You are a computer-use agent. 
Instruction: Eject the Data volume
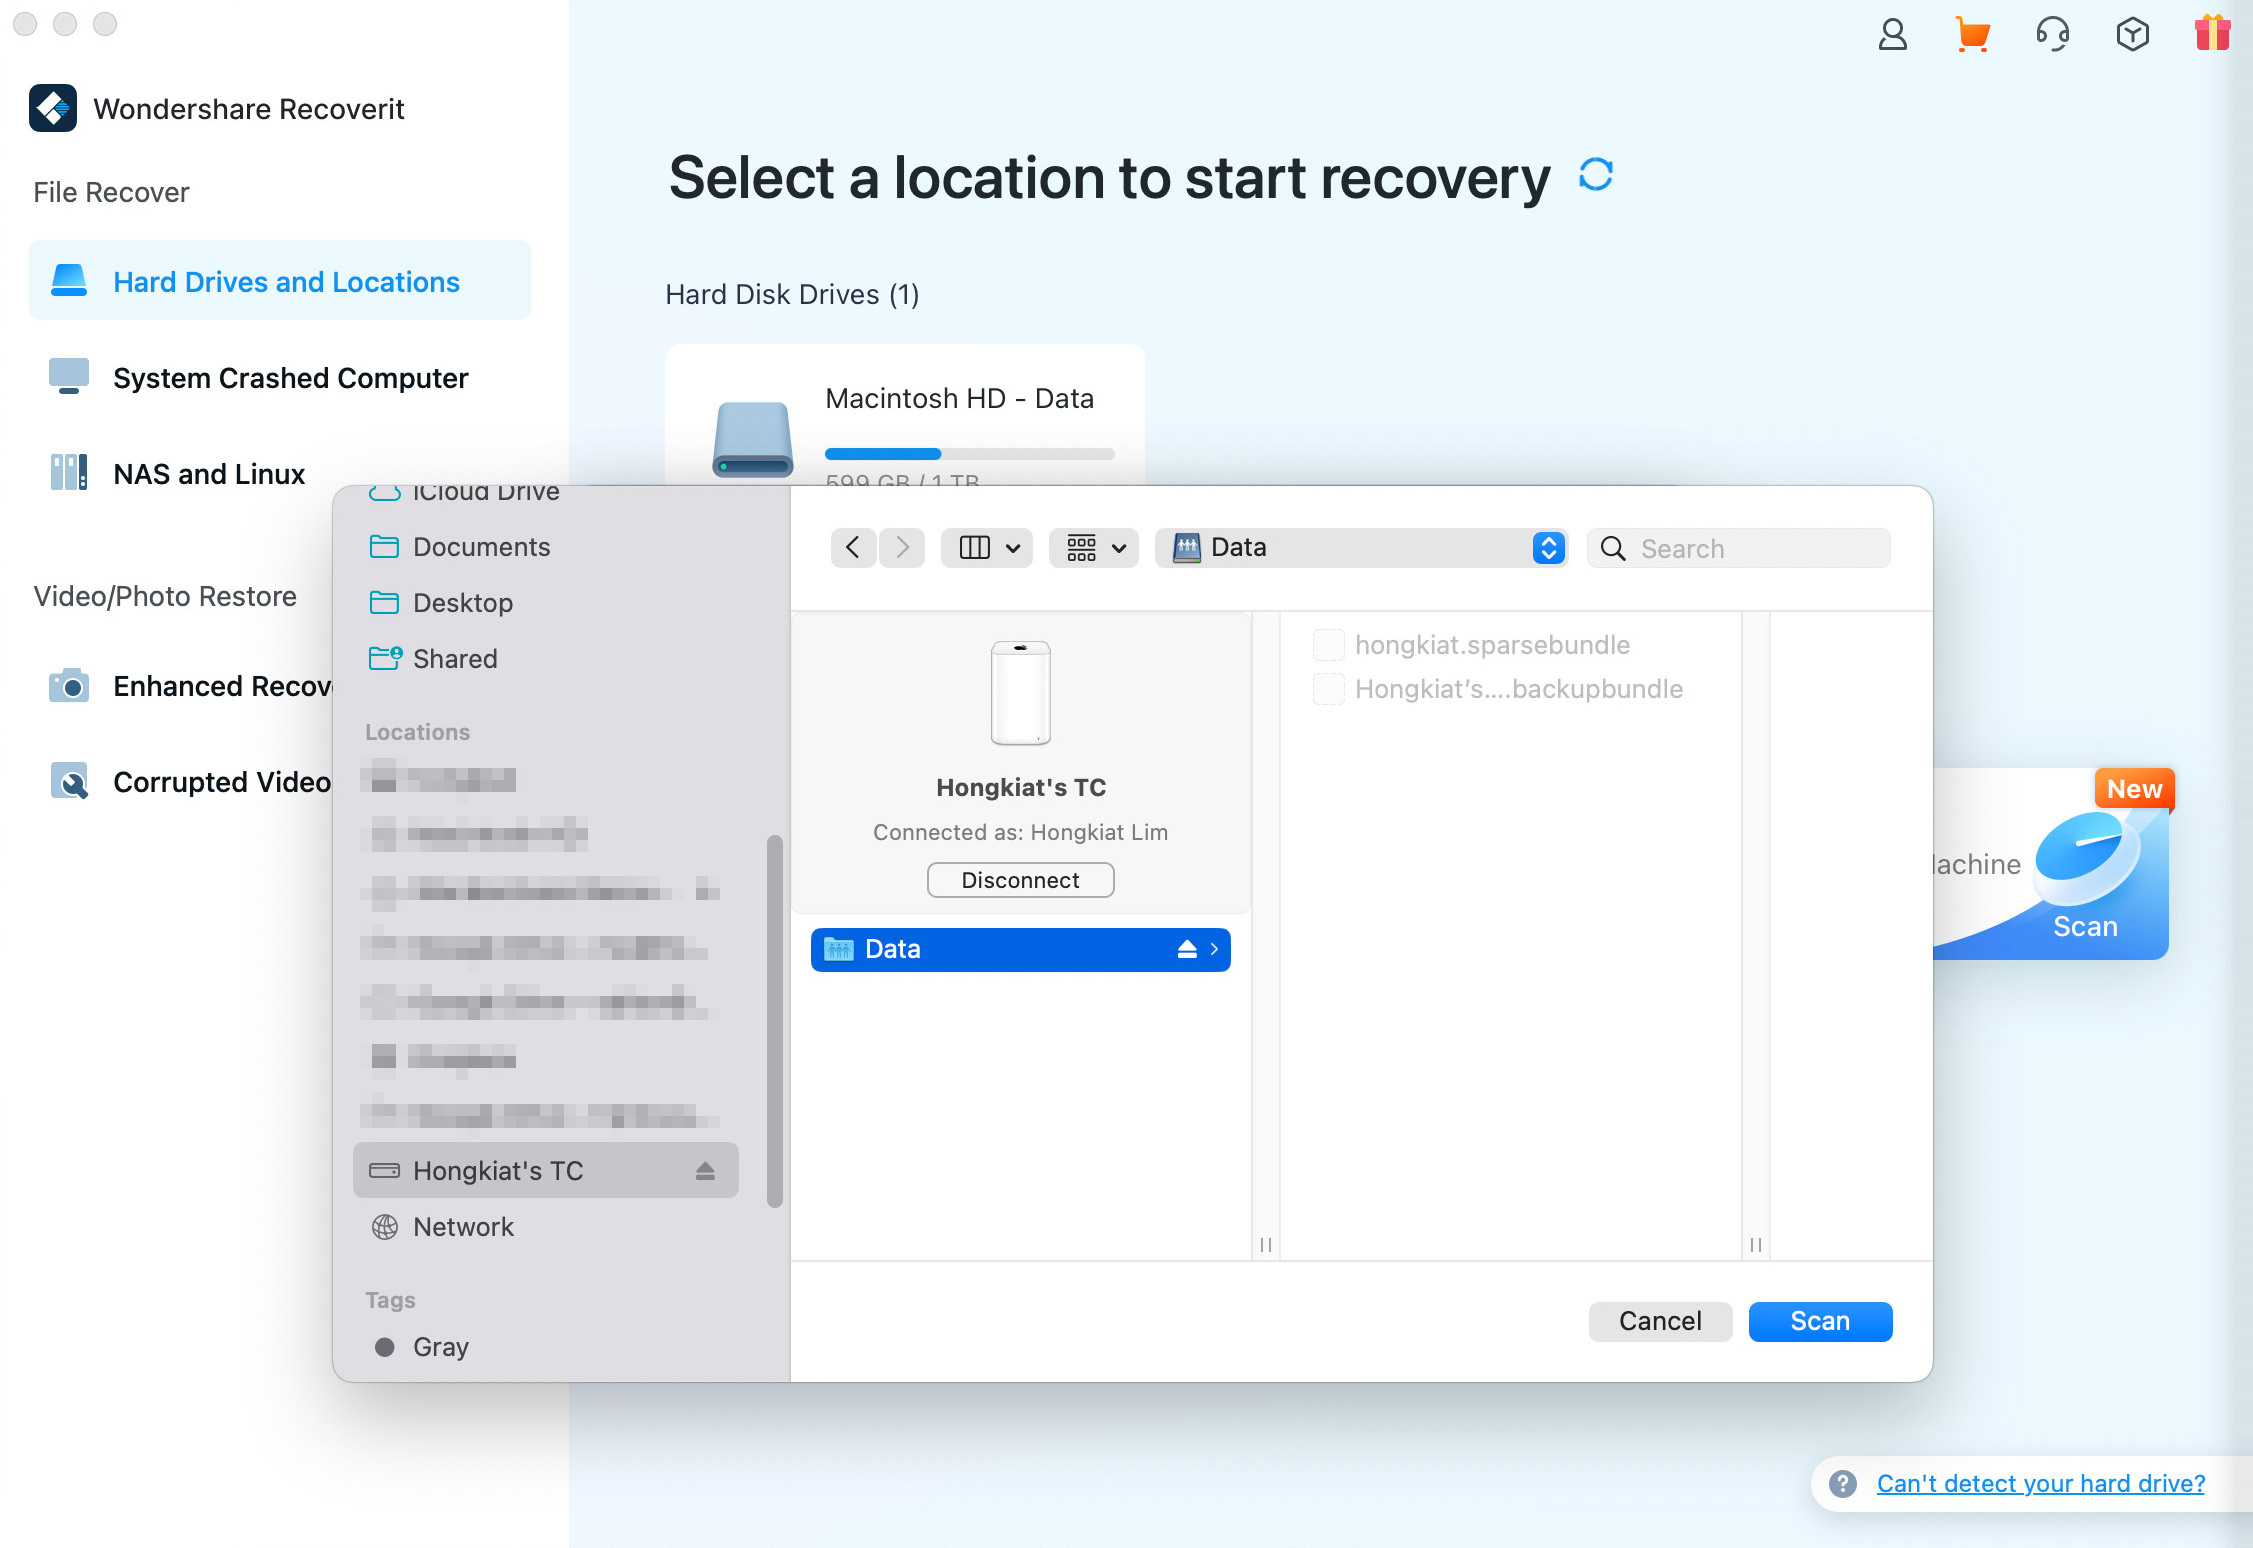click(1187, 949)
